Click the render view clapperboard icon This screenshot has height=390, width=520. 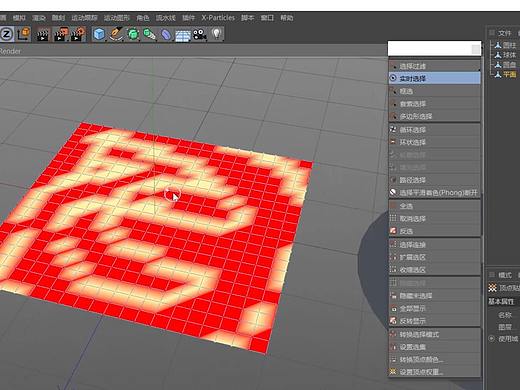pyautogui.click(x=43, y=34)
